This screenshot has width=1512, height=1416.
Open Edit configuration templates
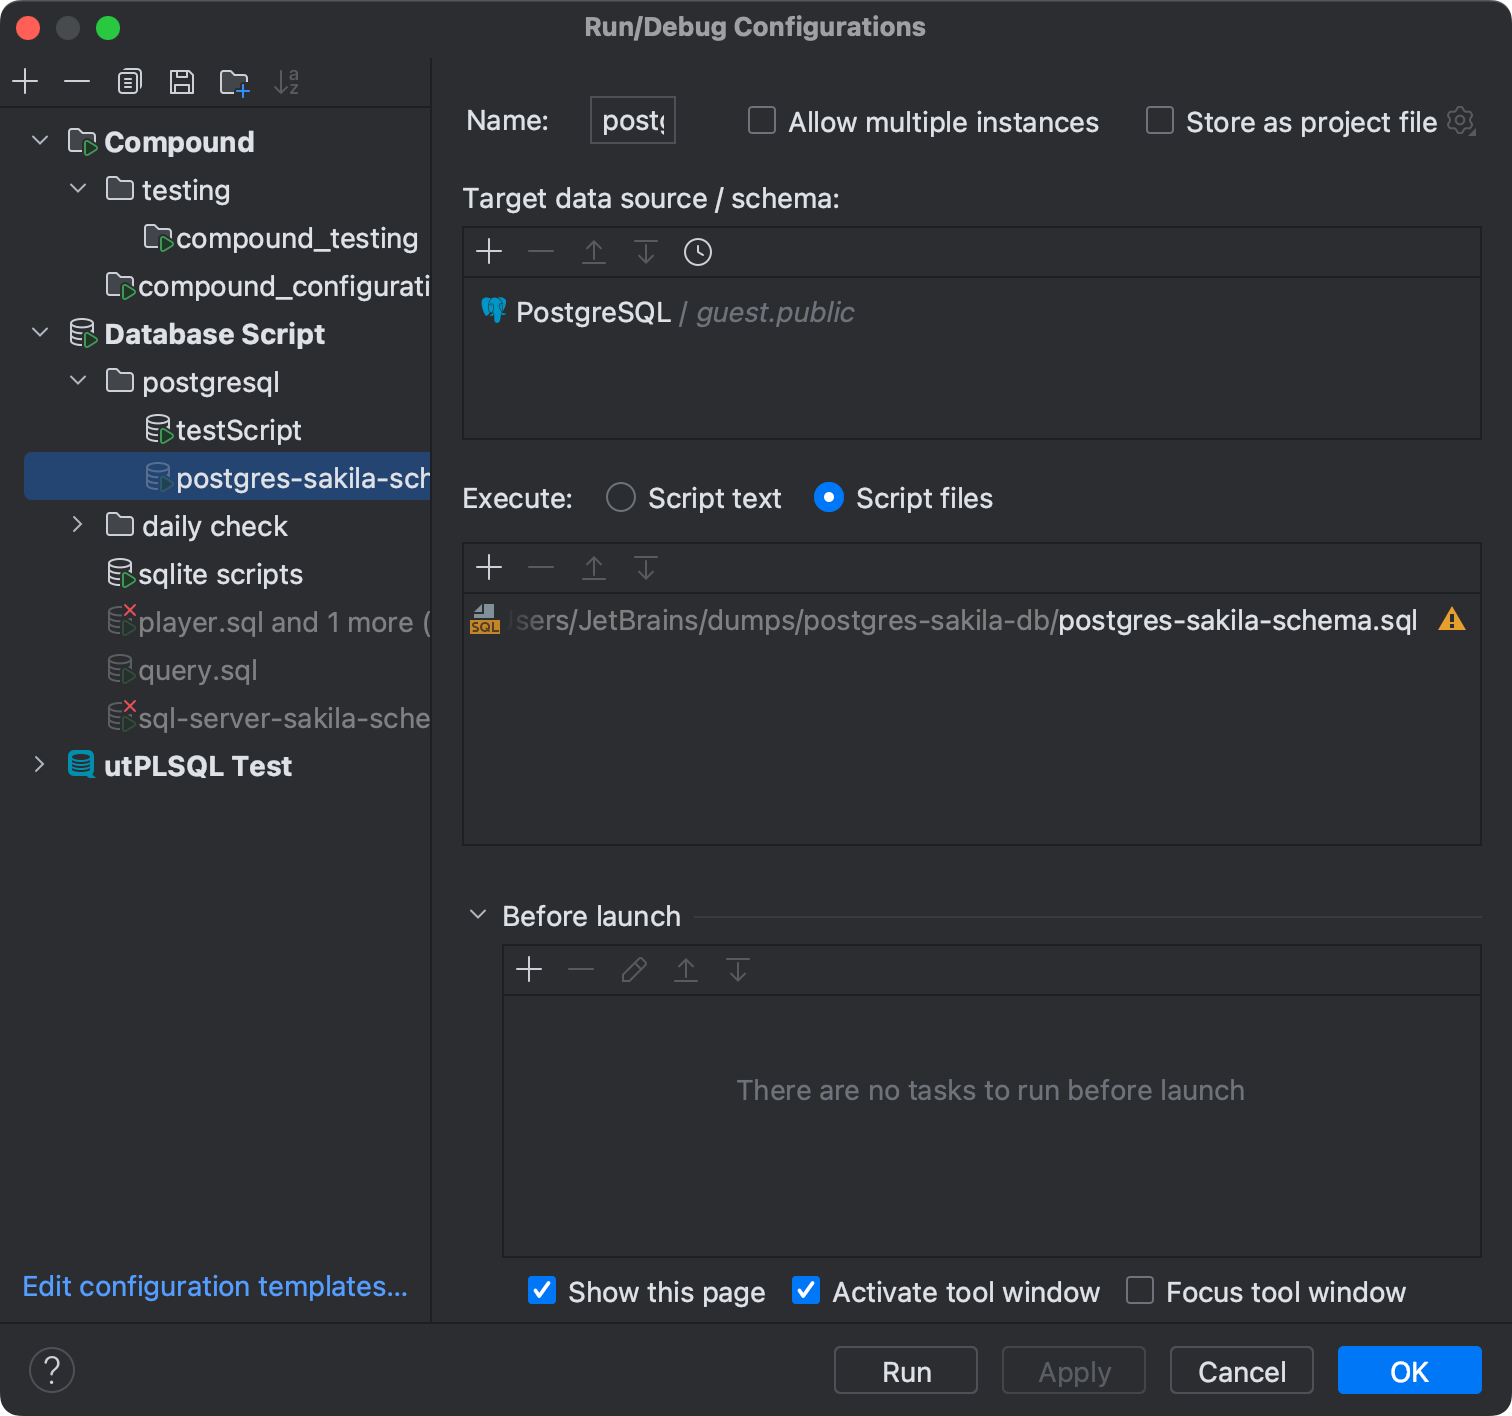point(215,1286)
